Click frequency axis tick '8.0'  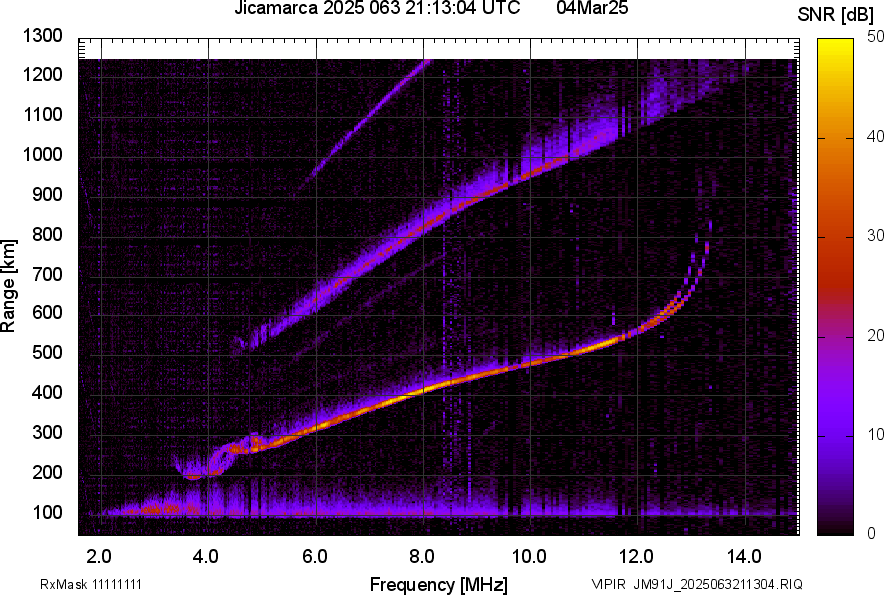(422, 557)
